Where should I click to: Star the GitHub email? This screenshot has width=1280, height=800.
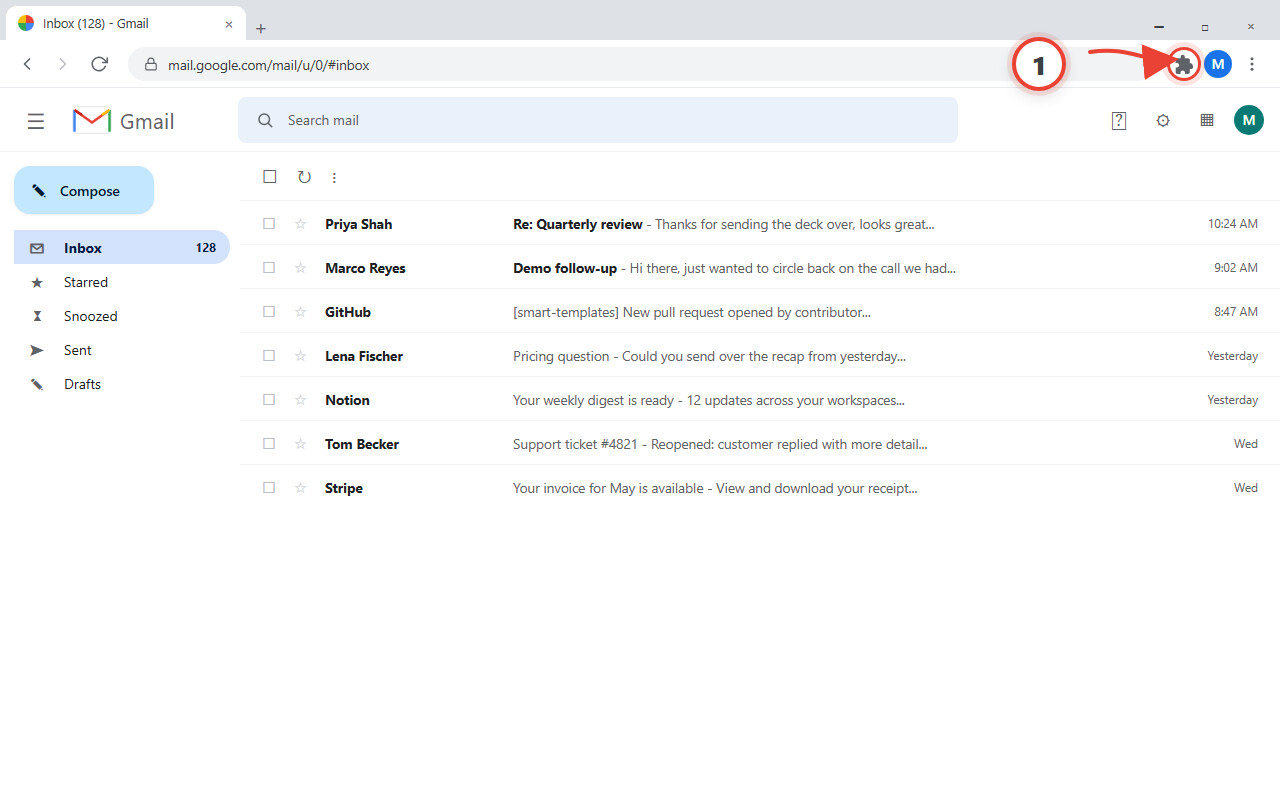click(x=300, y=312)
